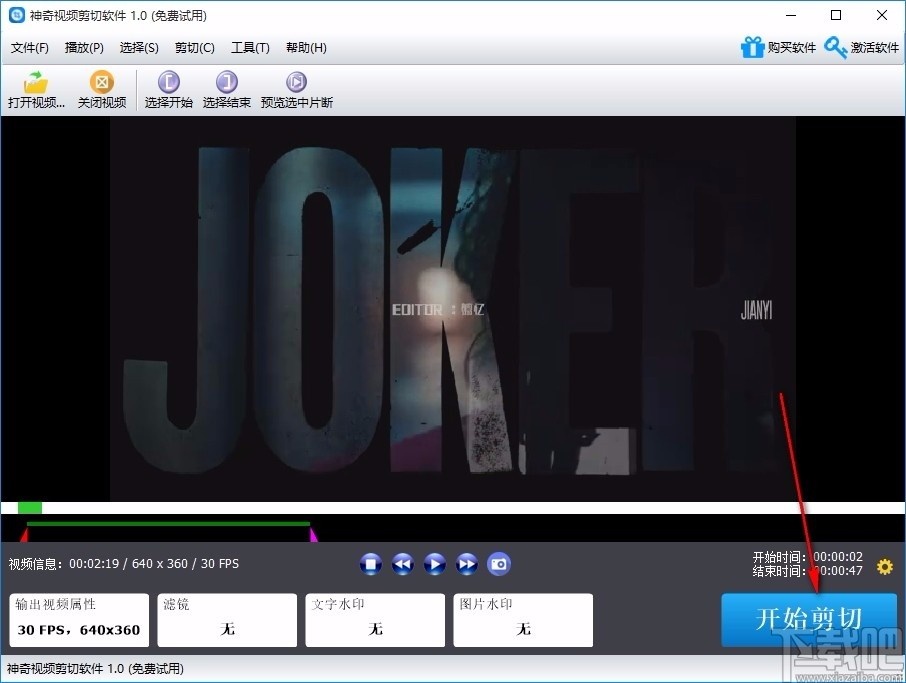This screenshot has width=906, height=683.
Task: Set selection start with 选择开始
Action: (x=168, y=90)
